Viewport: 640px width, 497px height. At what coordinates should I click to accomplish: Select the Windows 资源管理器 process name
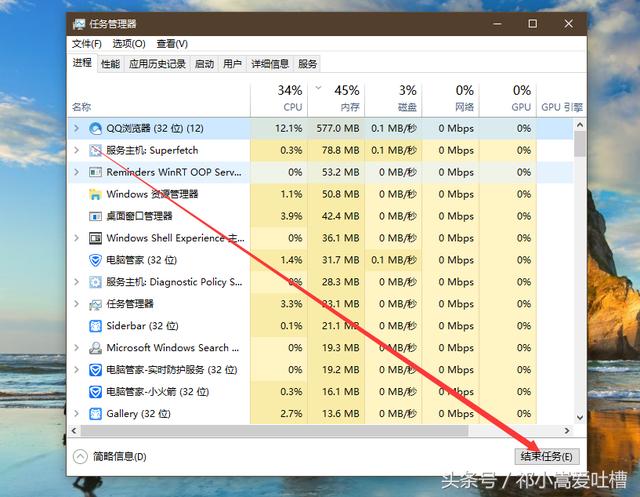tap(152, 194)
